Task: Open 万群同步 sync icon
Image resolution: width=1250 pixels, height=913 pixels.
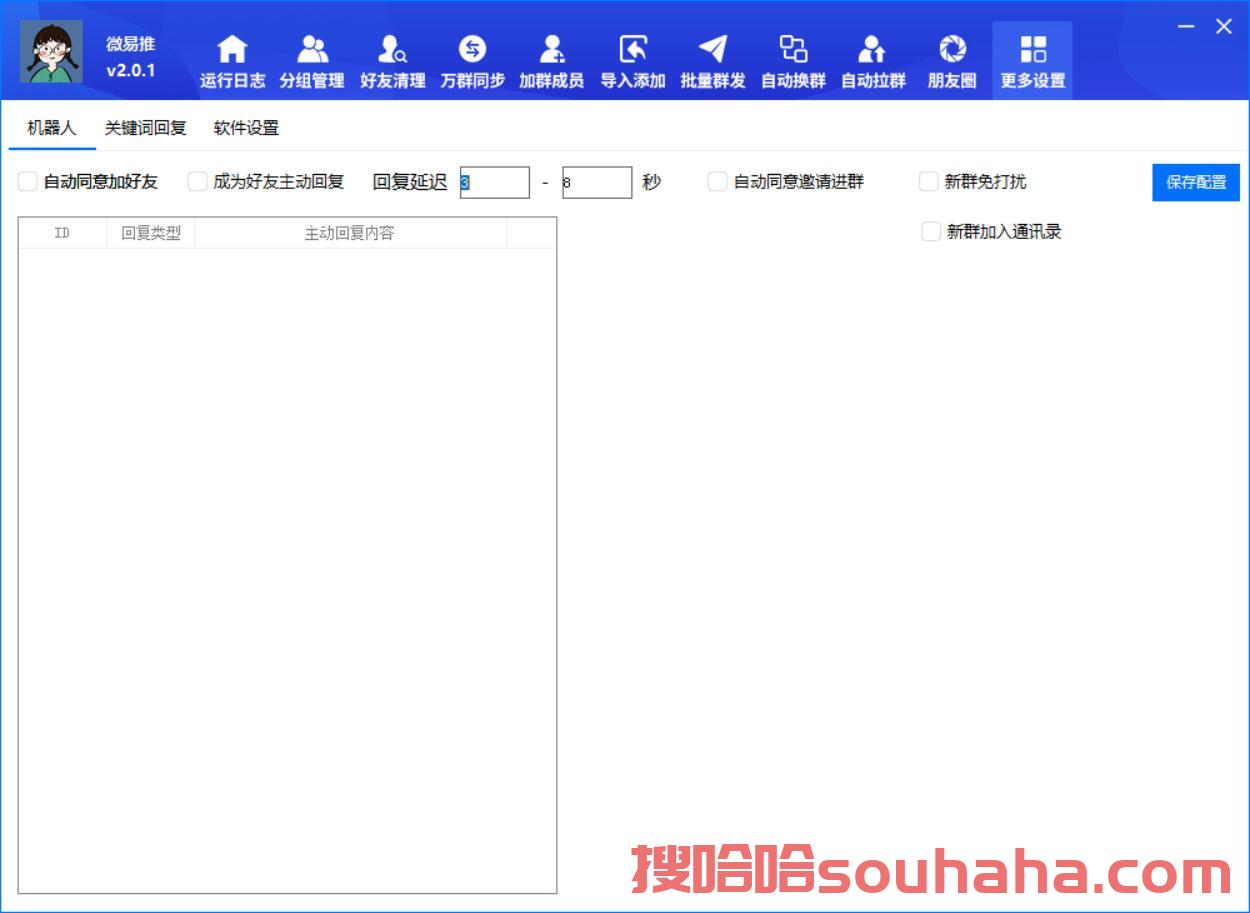Action: pyautogui.click(x=472, y=50)
